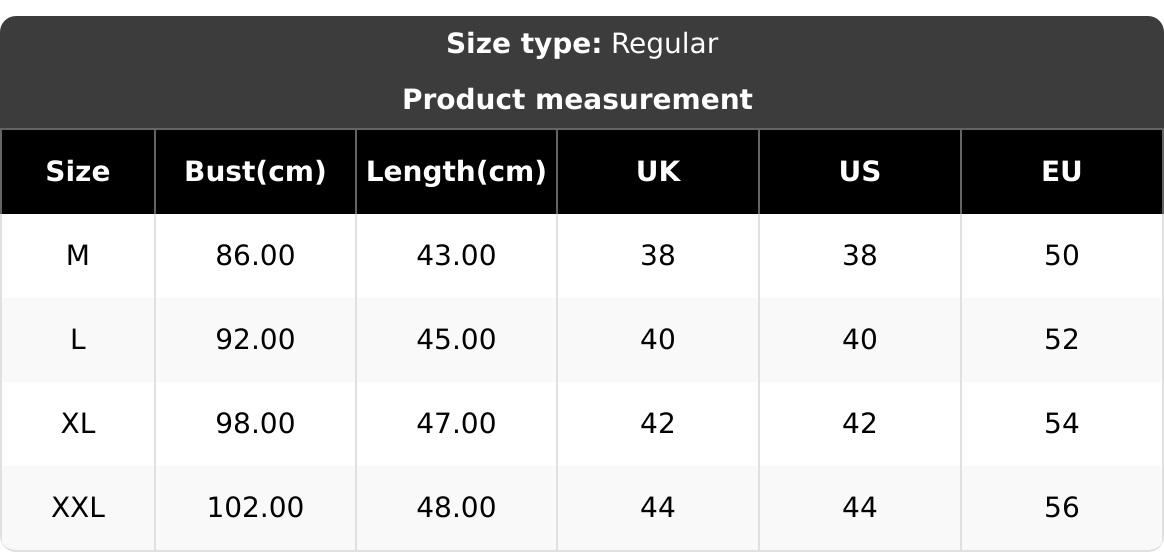Screen dimensions: 1164x552
Task: Click the 48.00 length value
Action: (x=456, y=508)
